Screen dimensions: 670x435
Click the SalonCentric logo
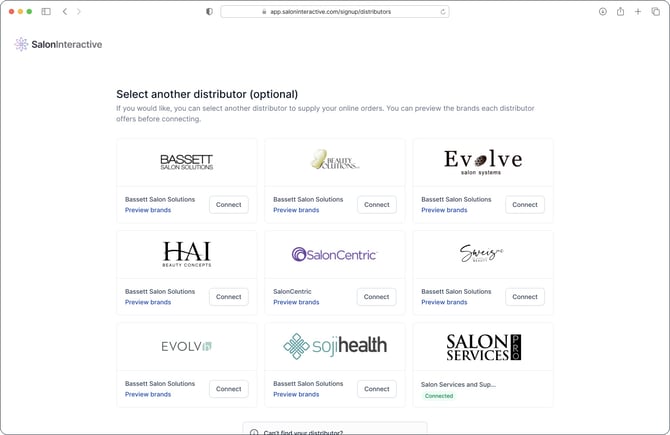click(x=335, y=254)
